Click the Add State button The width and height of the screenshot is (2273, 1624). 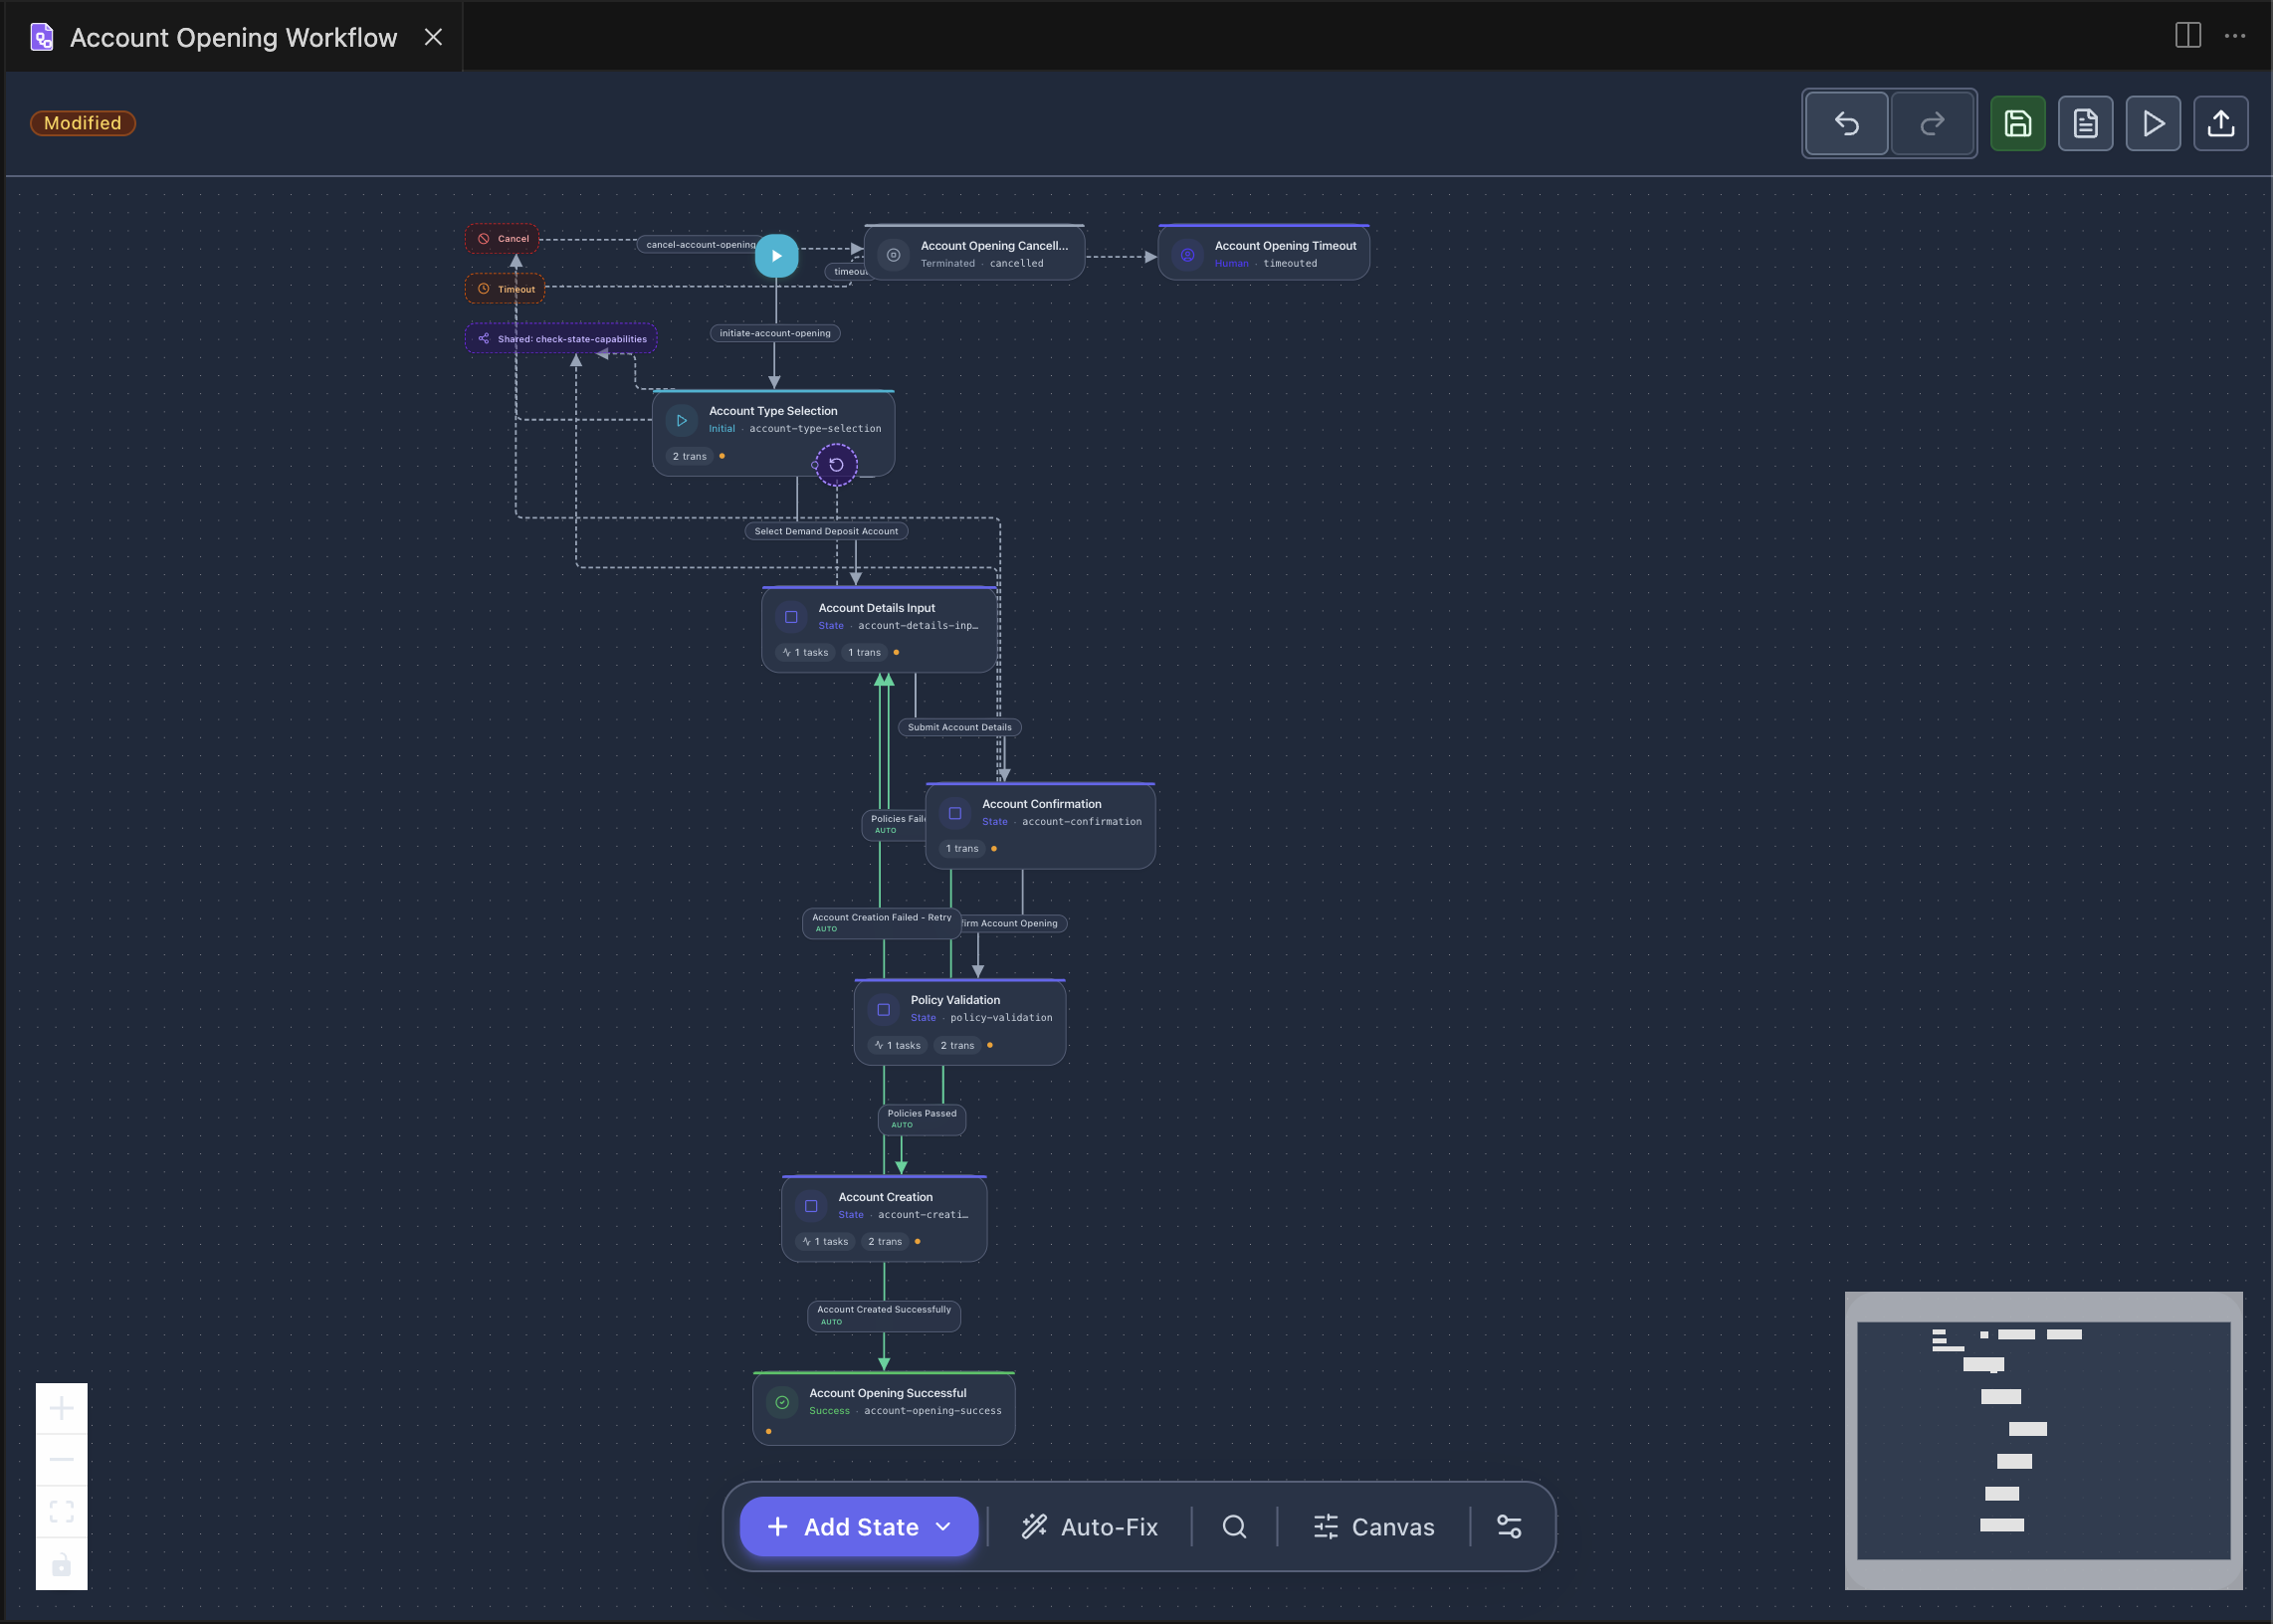click(x=859, y=1527)
